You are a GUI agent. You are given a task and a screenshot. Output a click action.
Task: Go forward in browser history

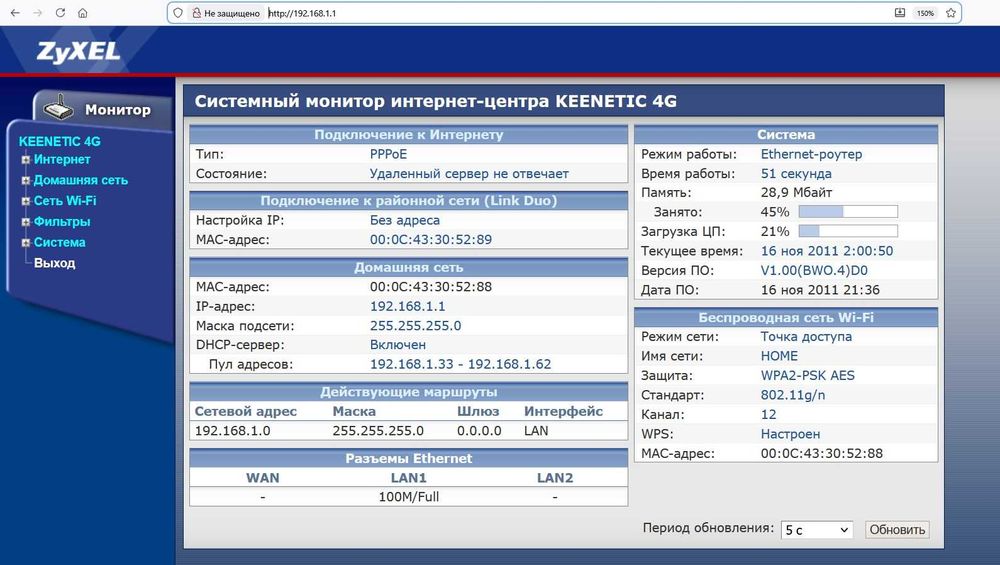pyautogui.click(x=38, y=13)
